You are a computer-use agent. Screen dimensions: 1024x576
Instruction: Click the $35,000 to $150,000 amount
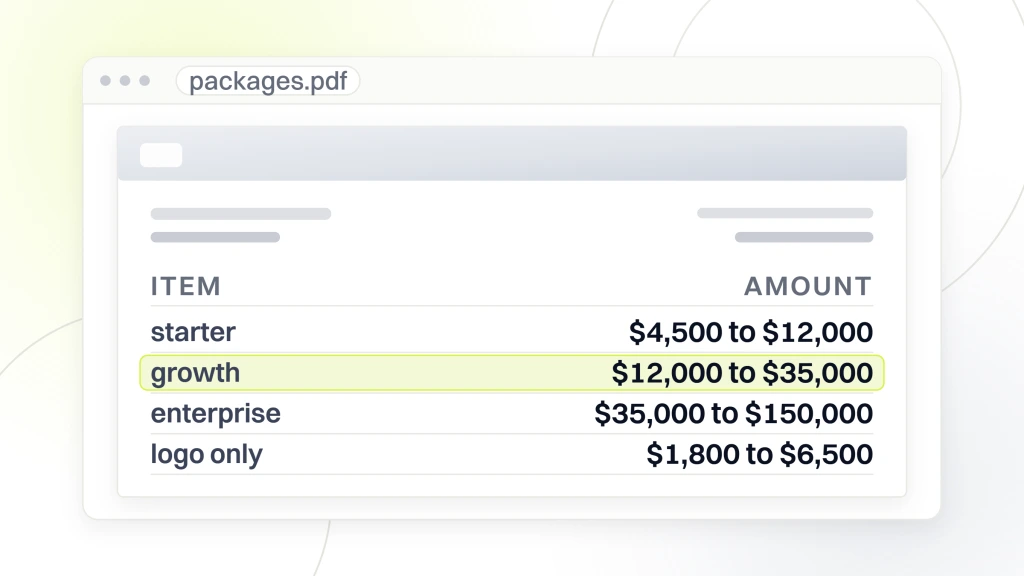tap(733, 413)
